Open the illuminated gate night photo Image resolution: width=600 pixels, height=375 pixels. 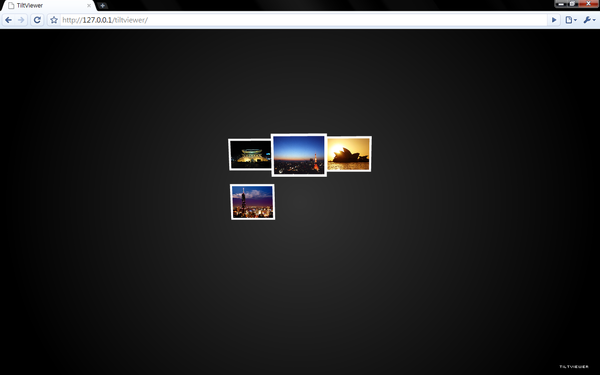click(x=250, y=155)
